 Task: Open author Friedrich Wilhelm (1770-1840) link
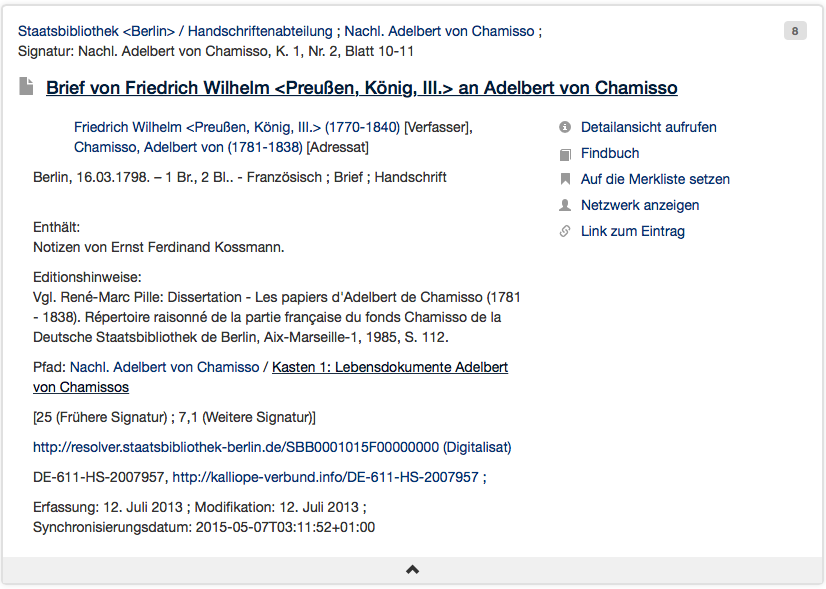click(237, 127)
